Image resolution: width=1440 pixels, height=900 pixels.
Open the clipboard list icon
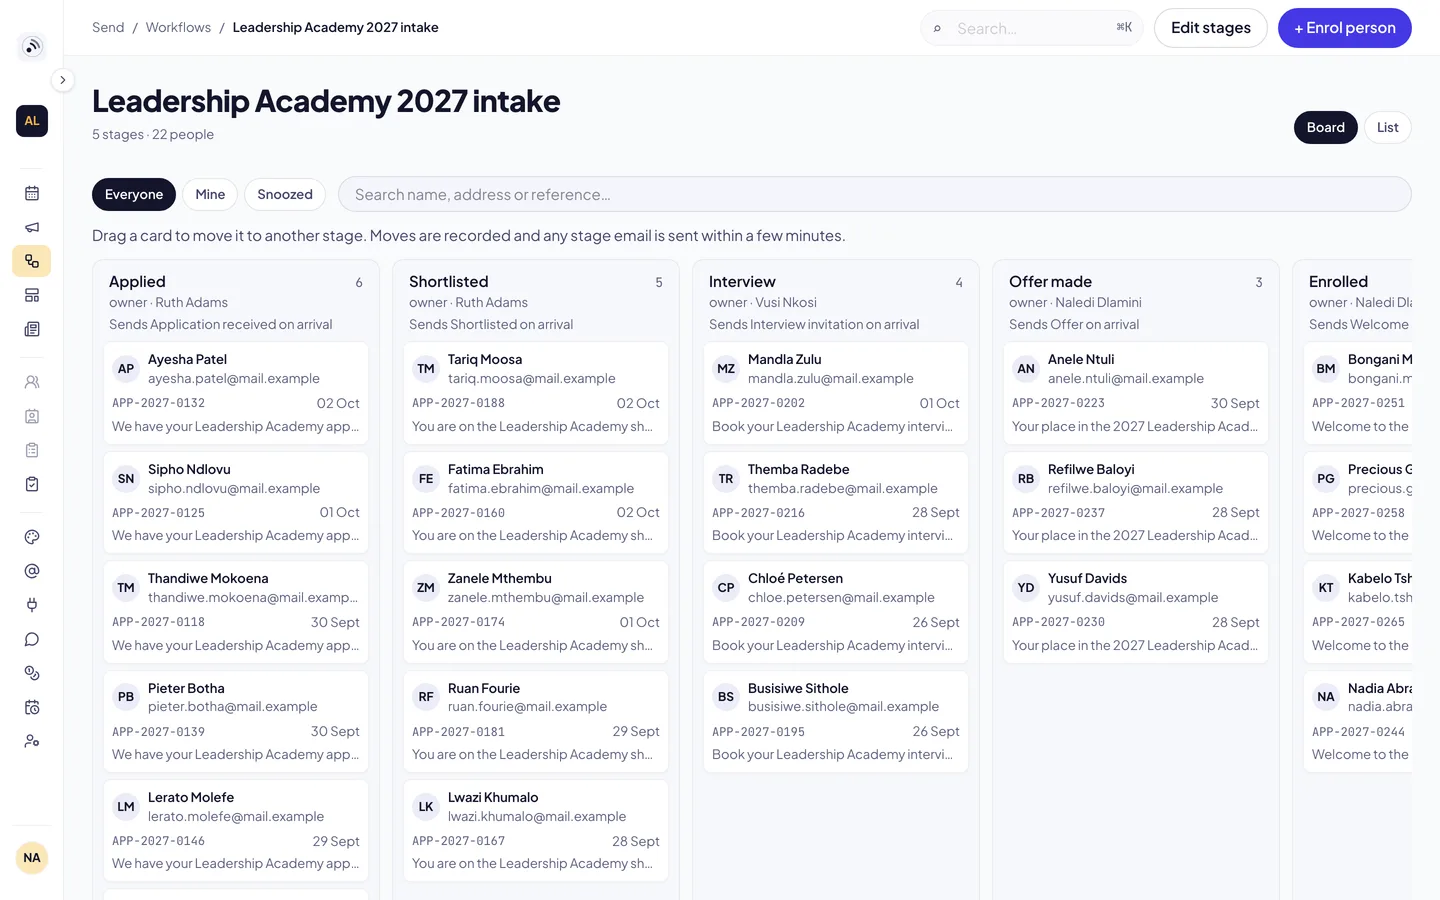(x=32, y=450)
